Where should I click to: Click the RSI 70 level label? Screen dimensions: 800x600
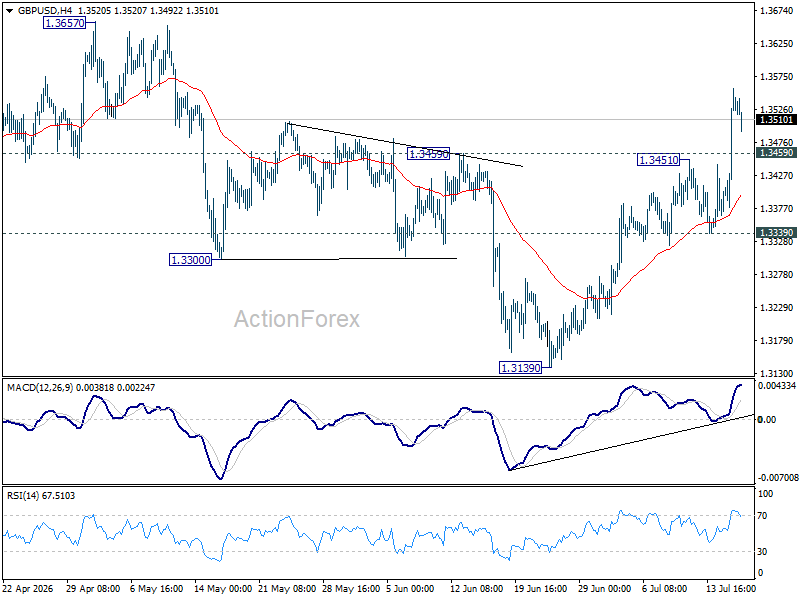tap(762, 516)
